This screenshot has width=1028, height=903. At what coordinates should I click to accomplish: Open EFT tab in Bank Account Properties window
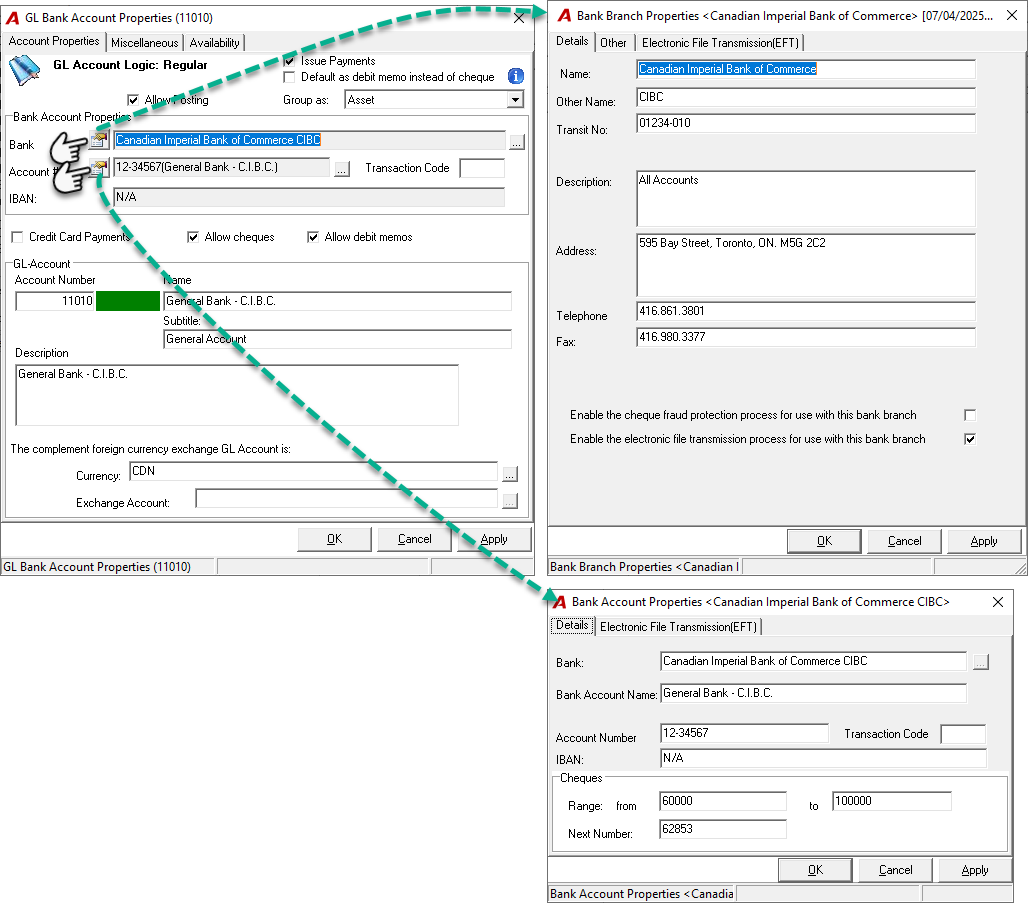click(678, 627)
